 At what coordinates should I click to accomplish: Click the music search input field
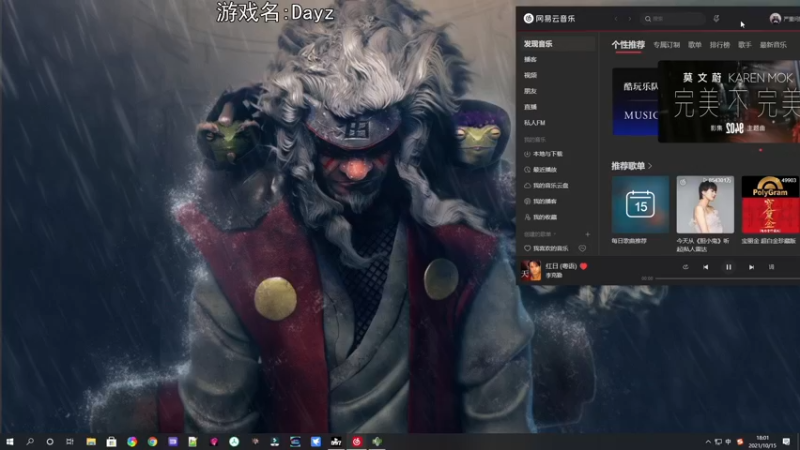coord(673,19)
